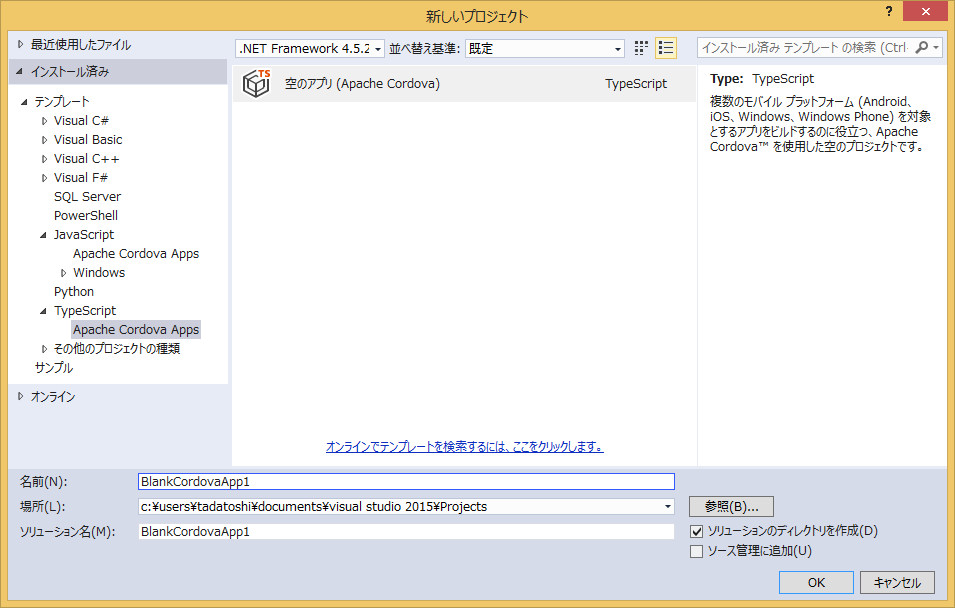Select the 空のアプリ (Apache Cordova) template icon
Image resolution: width=955 pixels, height=608 pixels.
click(256, 83)
